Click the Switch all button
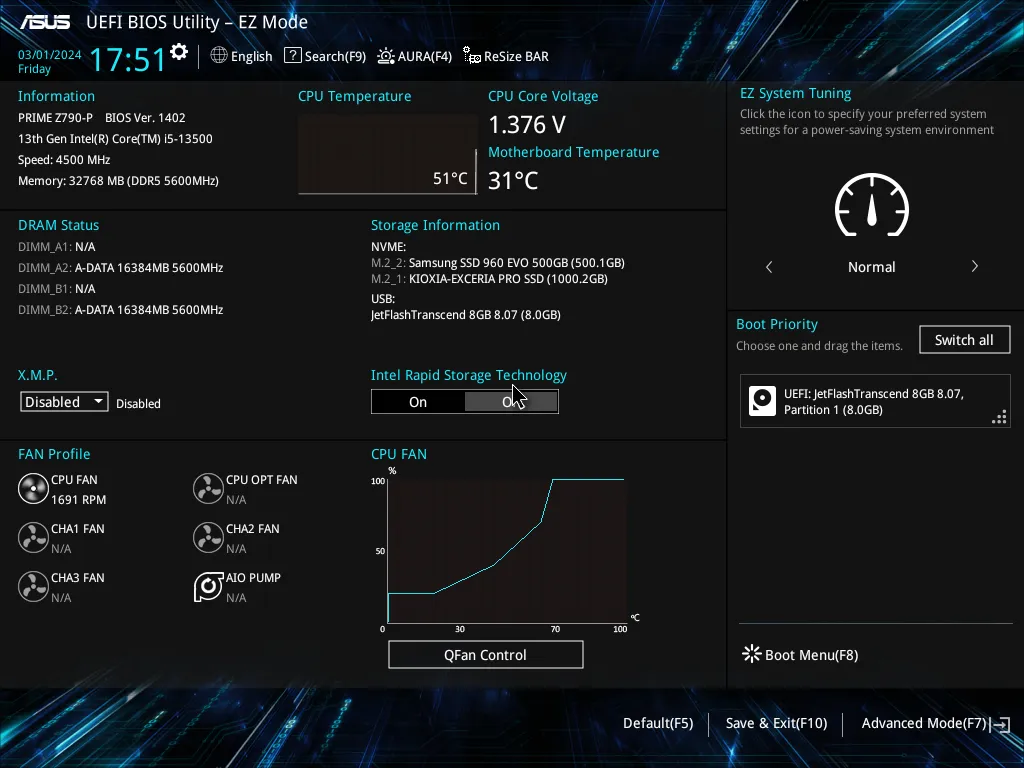 [x=965, y=340]
